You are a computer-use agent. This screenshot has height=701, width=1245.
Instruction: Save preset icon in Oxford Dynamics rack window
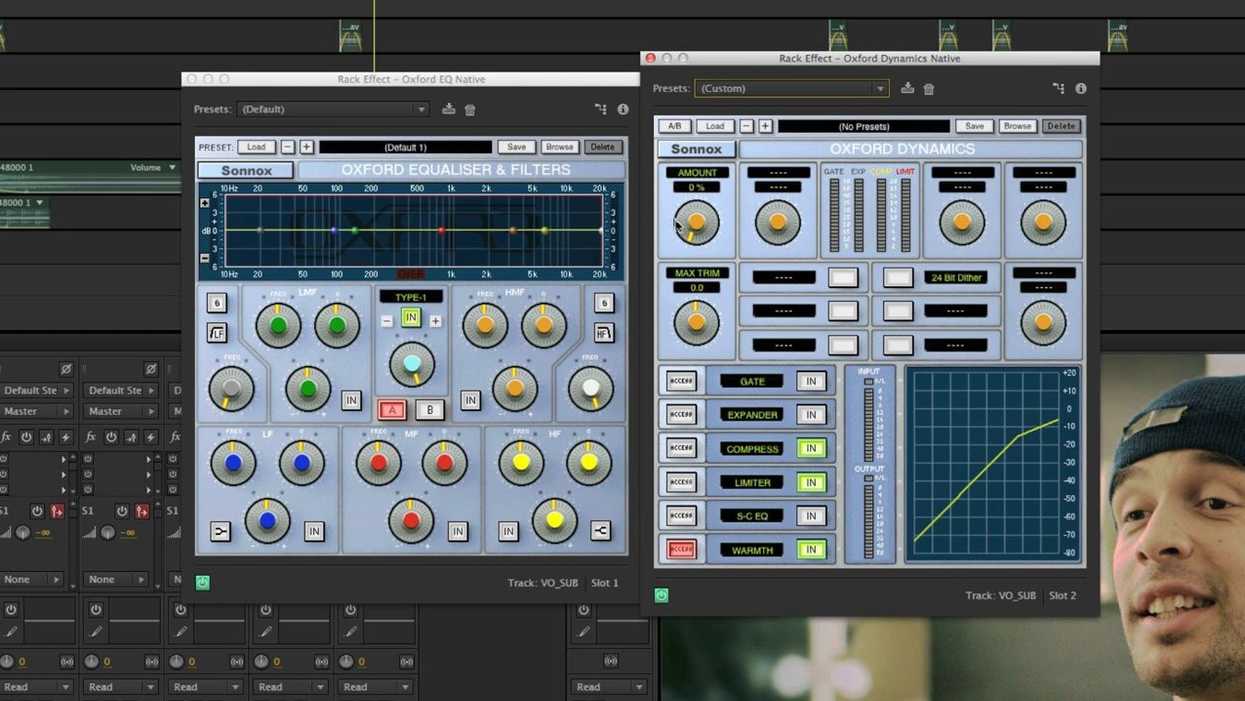(x=907, y=88)
